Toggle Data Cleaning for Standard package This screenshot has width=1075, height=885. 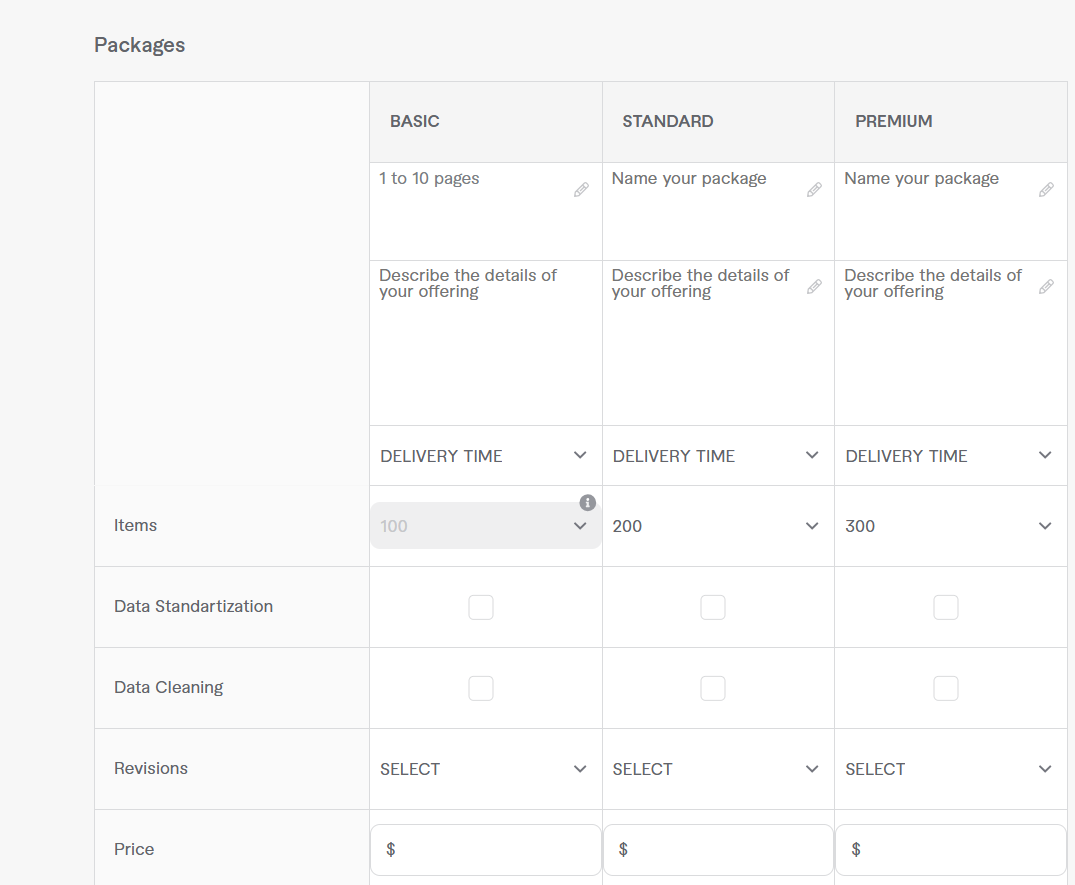tap(713, 688)
